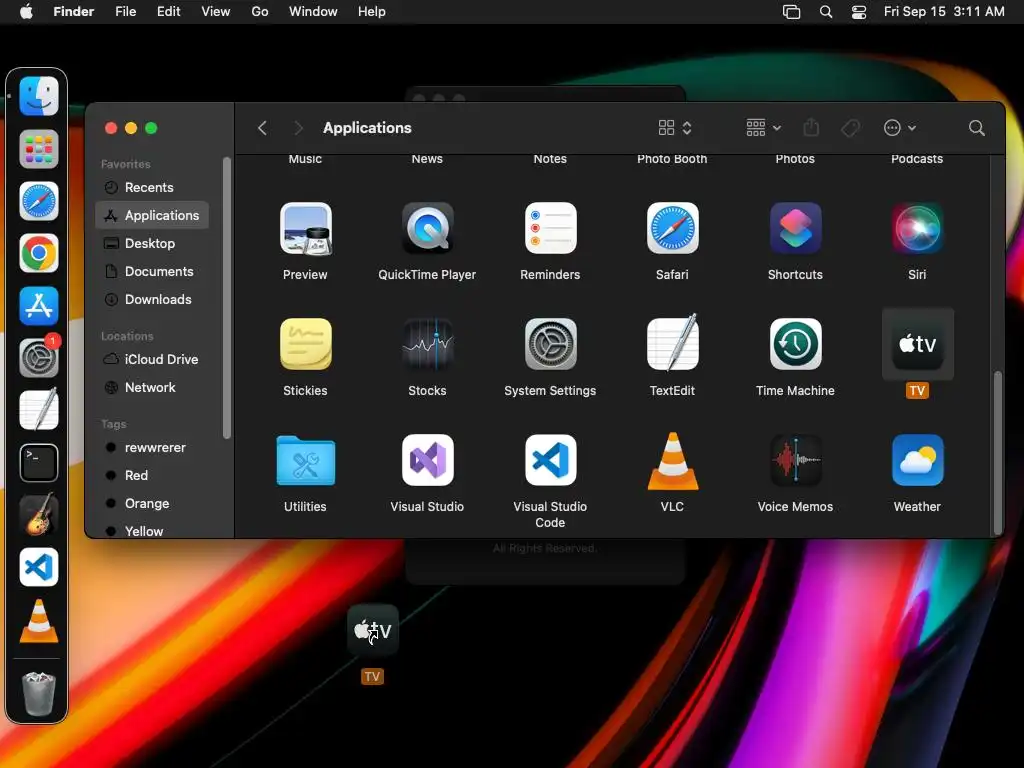Screen dimensions: 1024x768
Task: Open iCloud Drive in the sidebar
Action: point(152,360)
